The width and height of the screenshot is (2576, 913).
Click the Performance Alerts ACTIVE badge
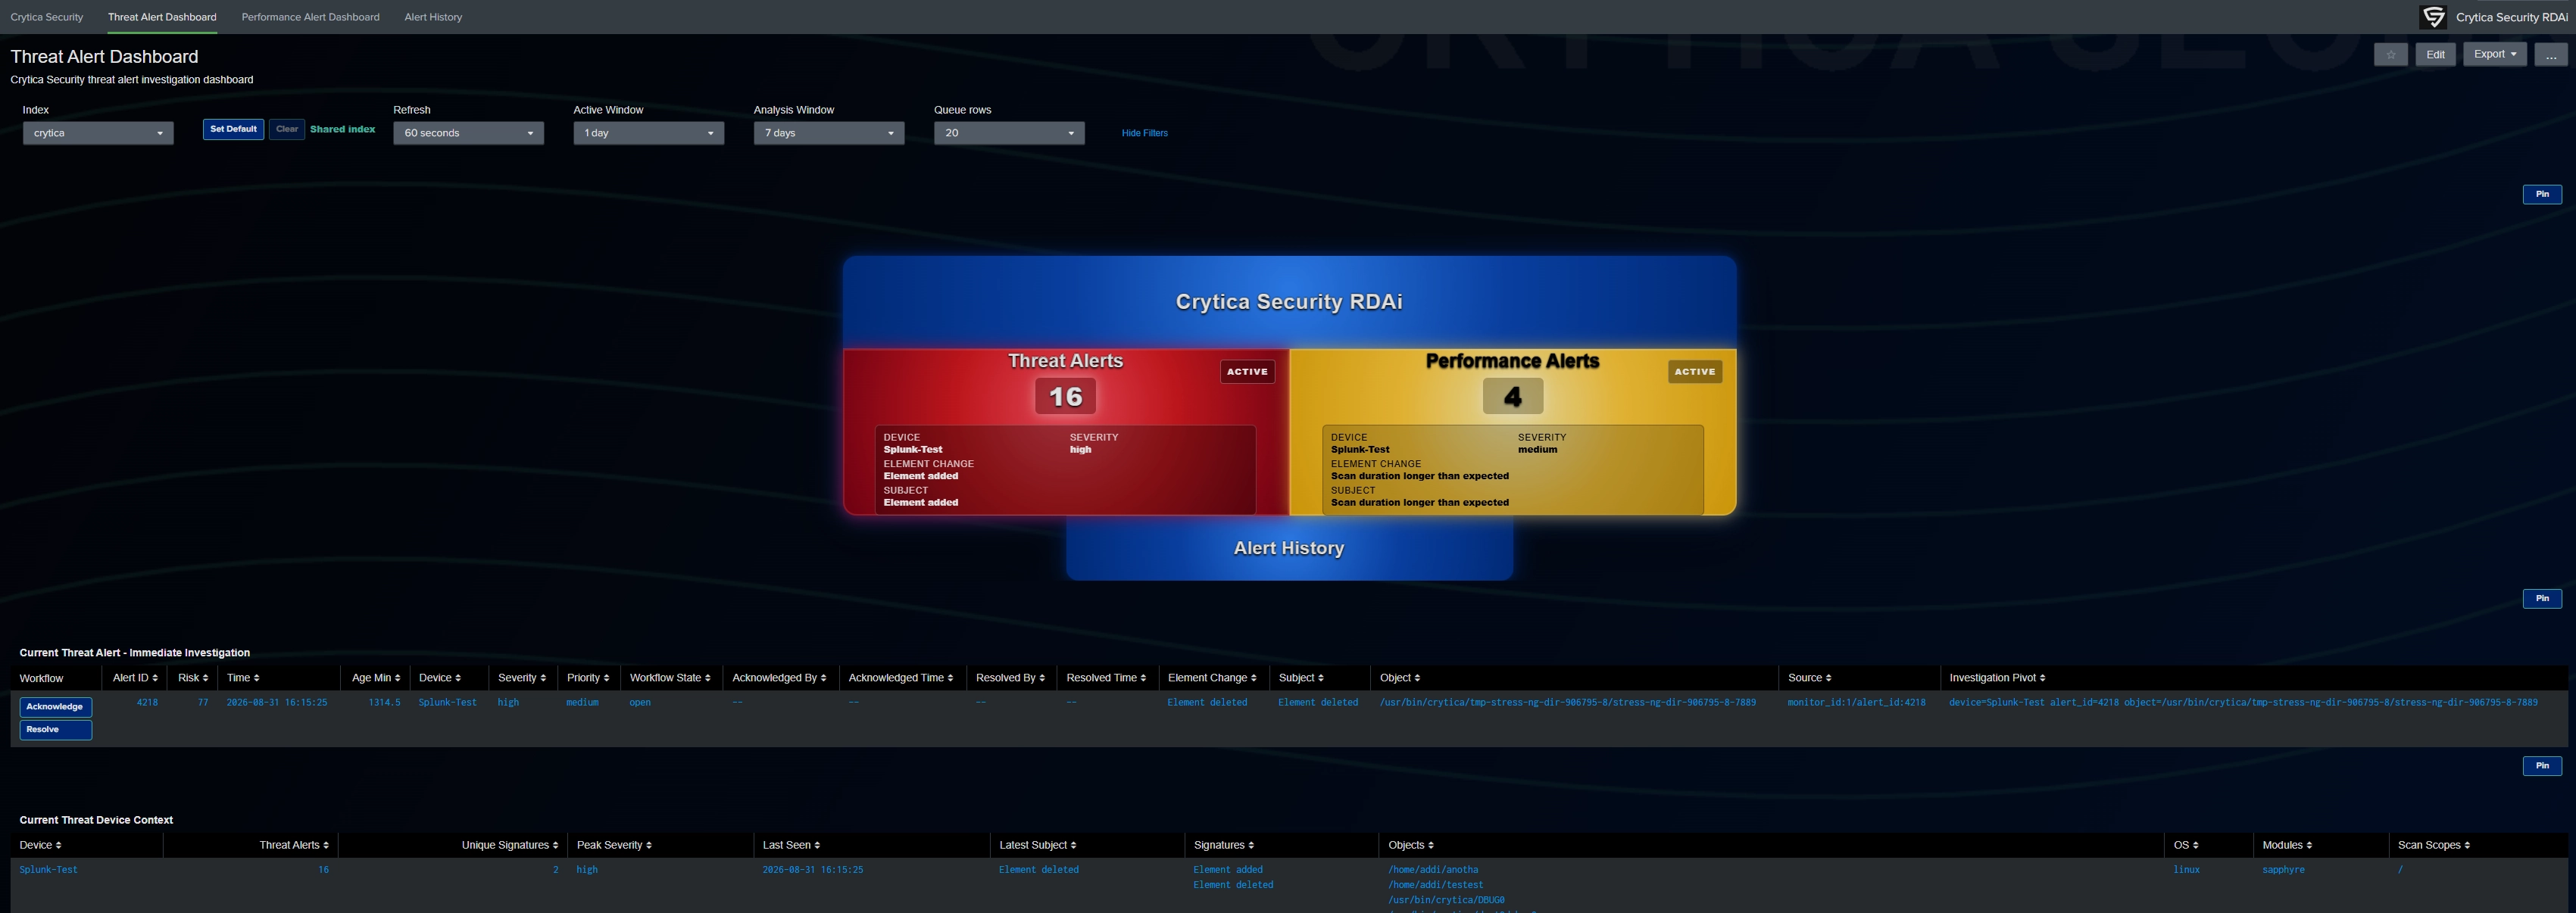[1695, 372]
